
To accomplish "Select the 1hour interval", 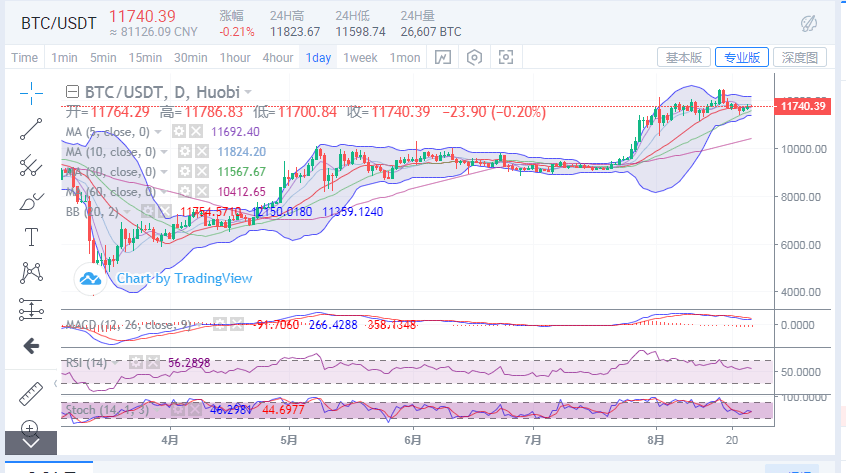I will point(235,58).
